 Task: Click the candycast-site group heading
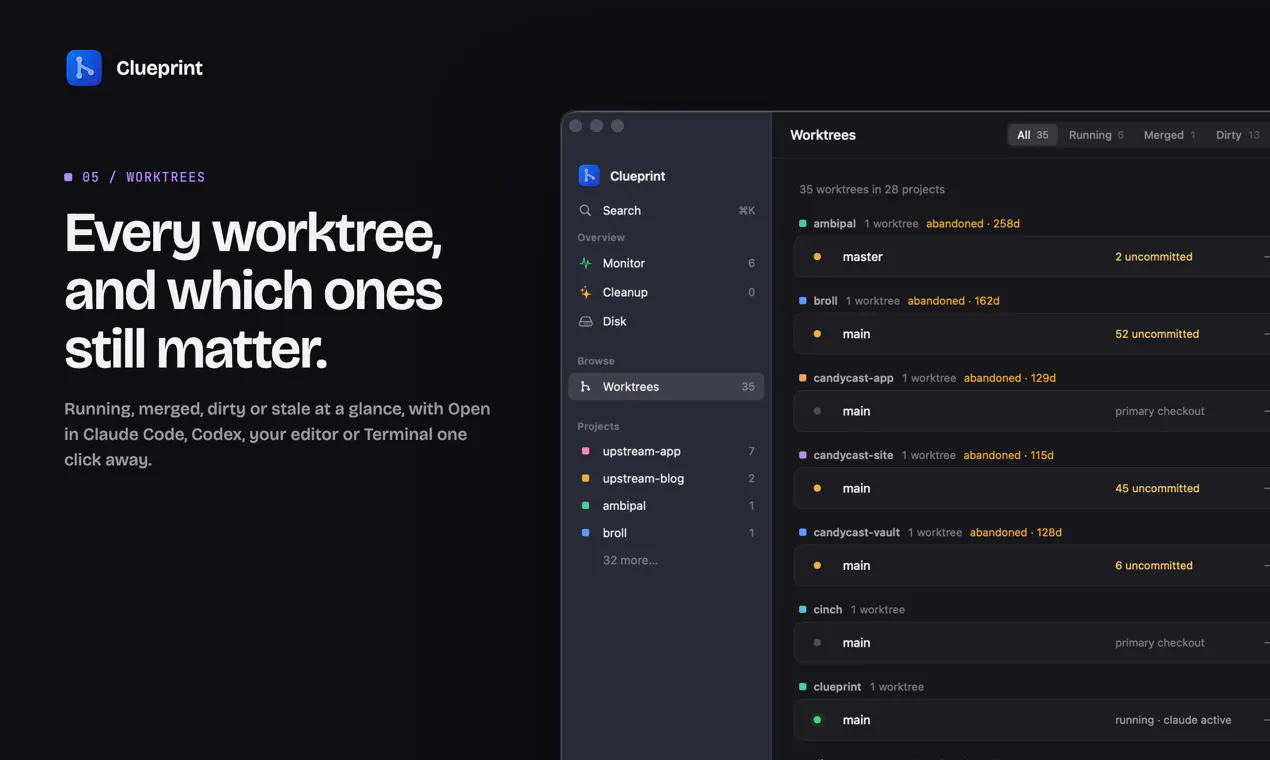[853, 455]
